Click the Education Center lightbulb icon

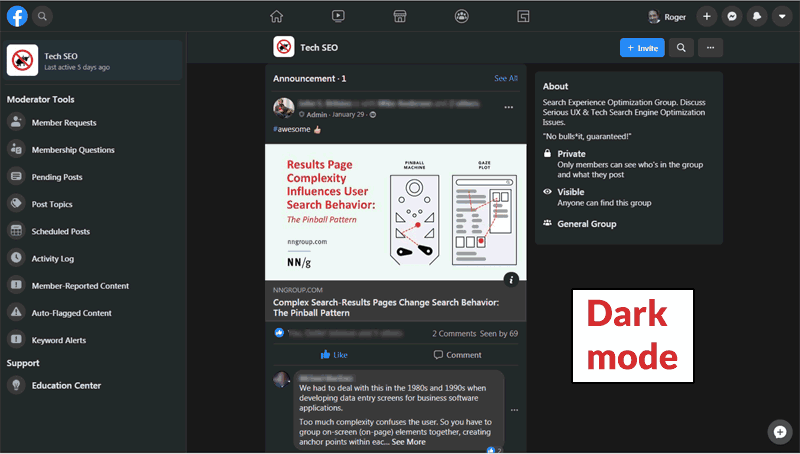(16, 385)
